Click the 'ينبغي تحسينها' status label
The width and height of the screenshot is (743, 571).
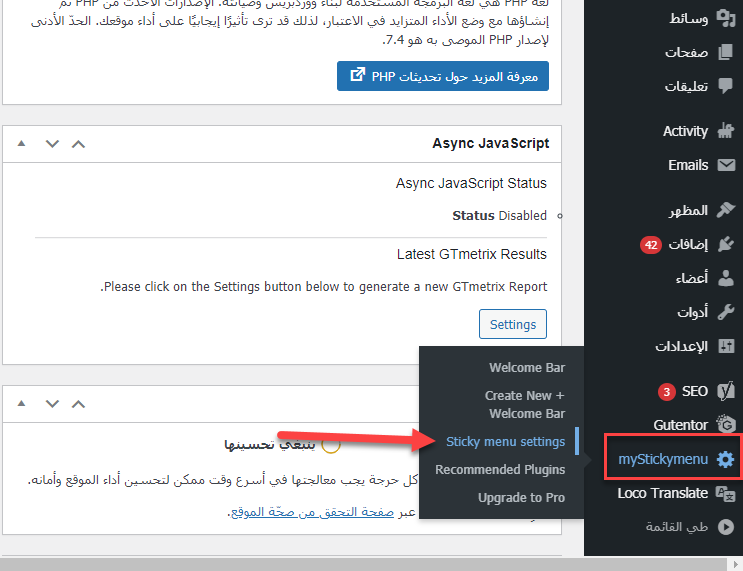(x=270, y=444)
